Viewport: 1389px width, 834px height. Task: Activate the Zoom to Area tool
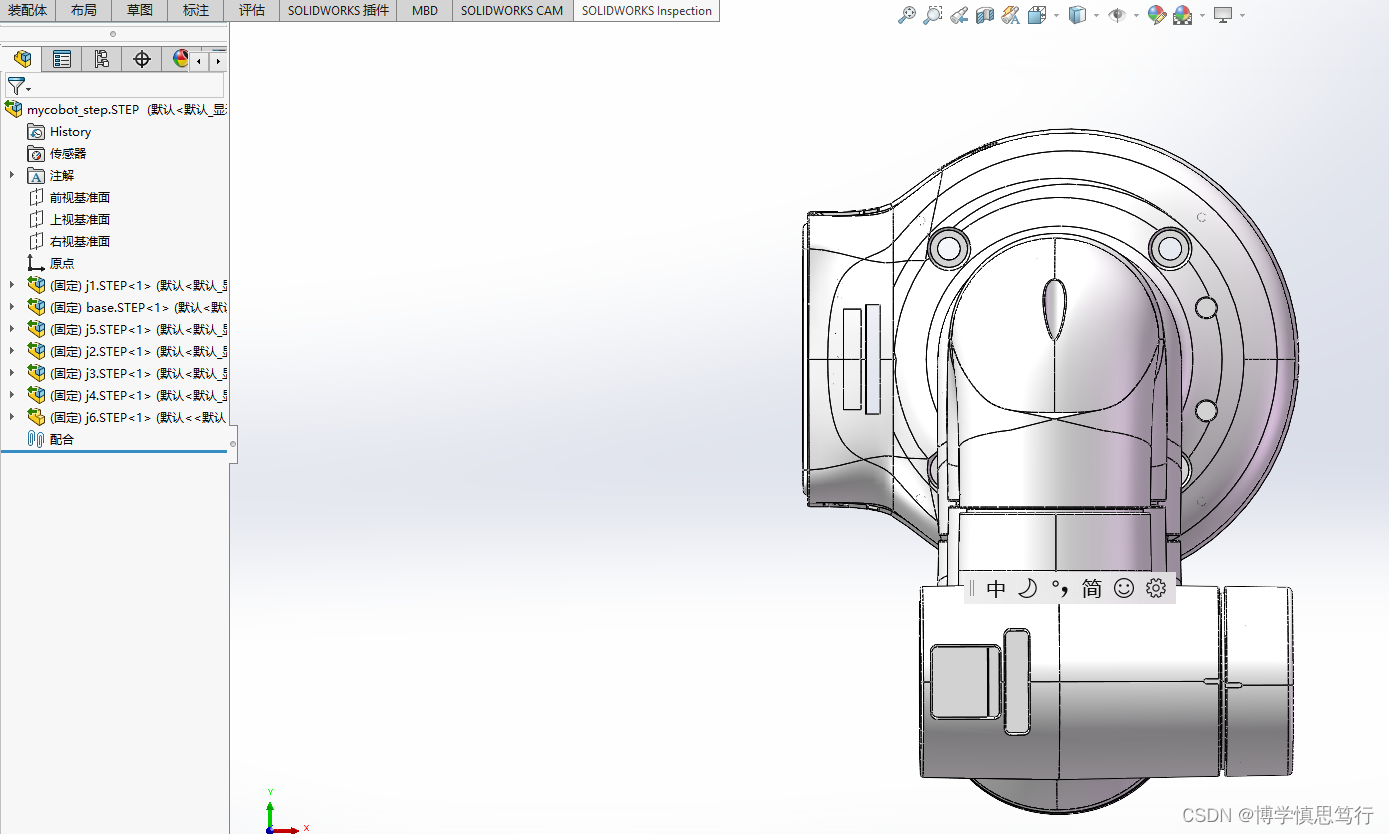click(x=933, y=15)
